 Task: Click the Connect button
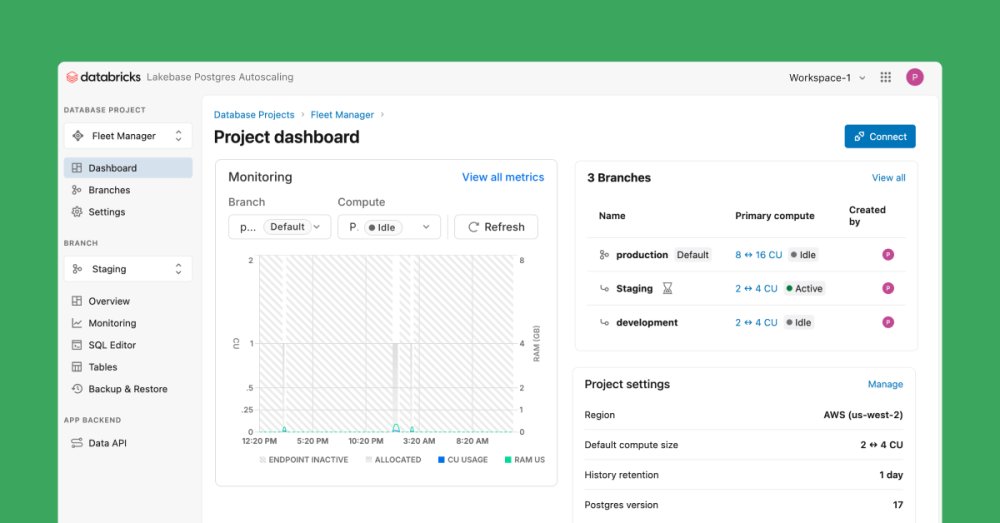tap(880, 136)
